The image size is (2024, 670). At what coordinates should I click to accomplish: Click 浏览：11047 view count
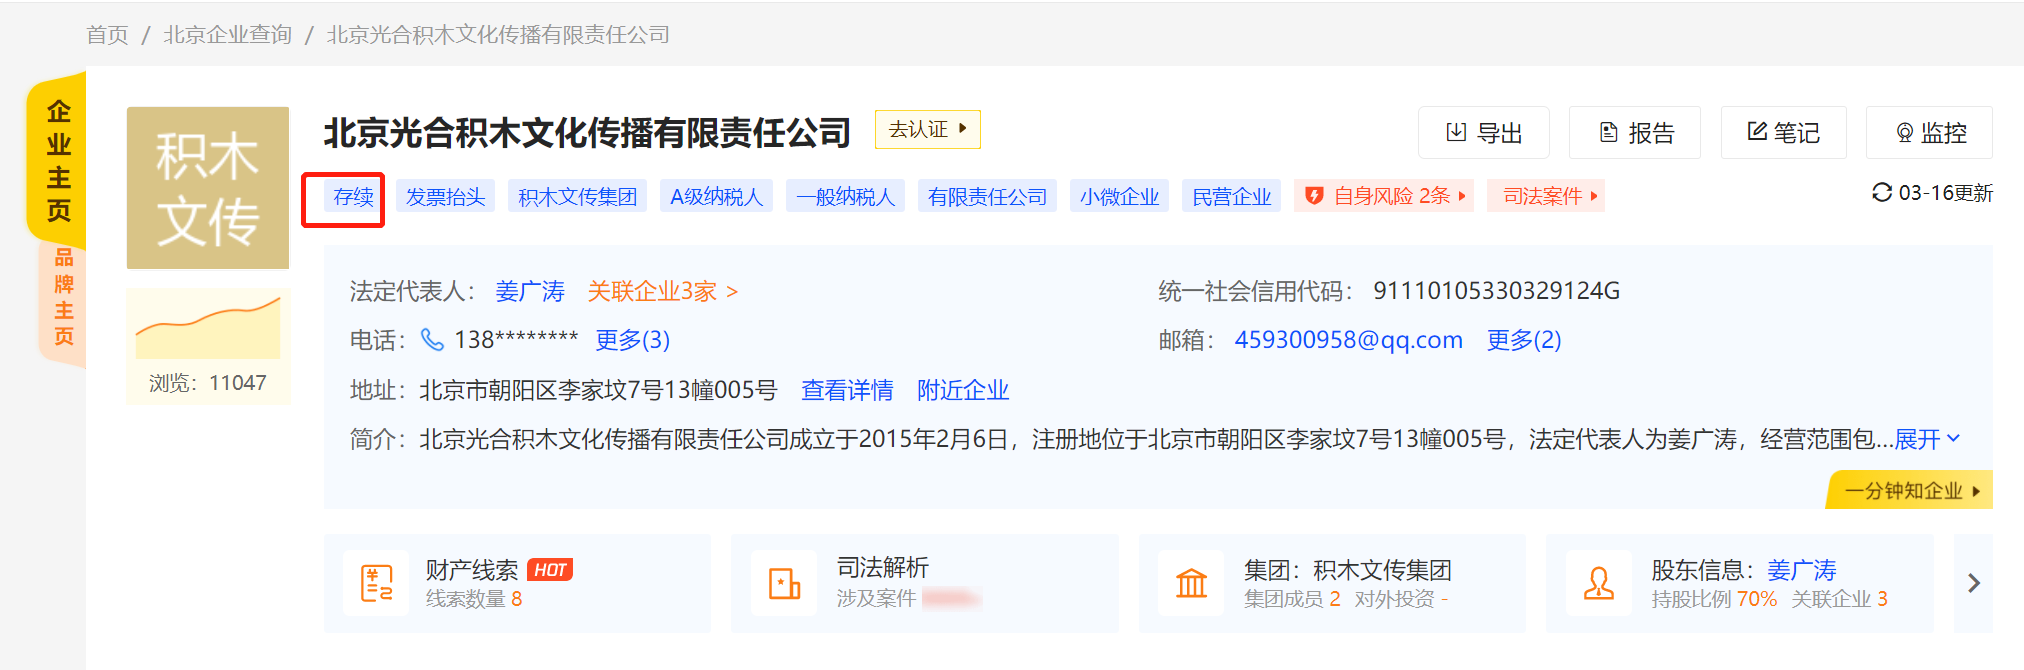pyautogui.click(x=208, y=383)
